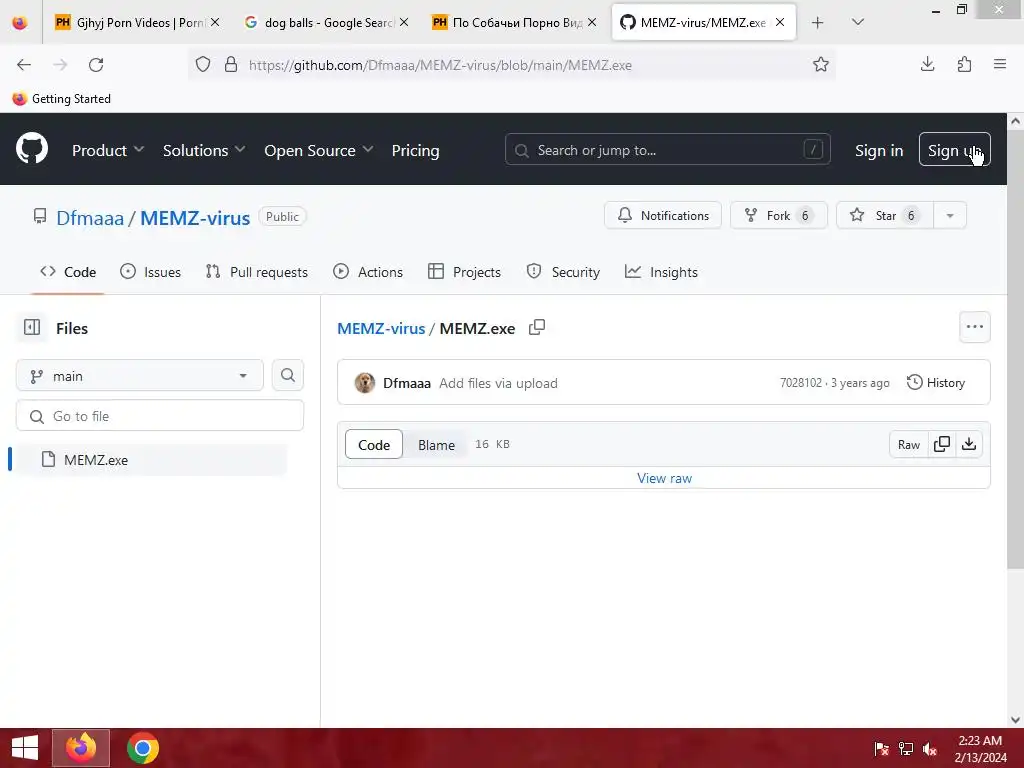Open the Firefox application menu

[x=999, y=64]
